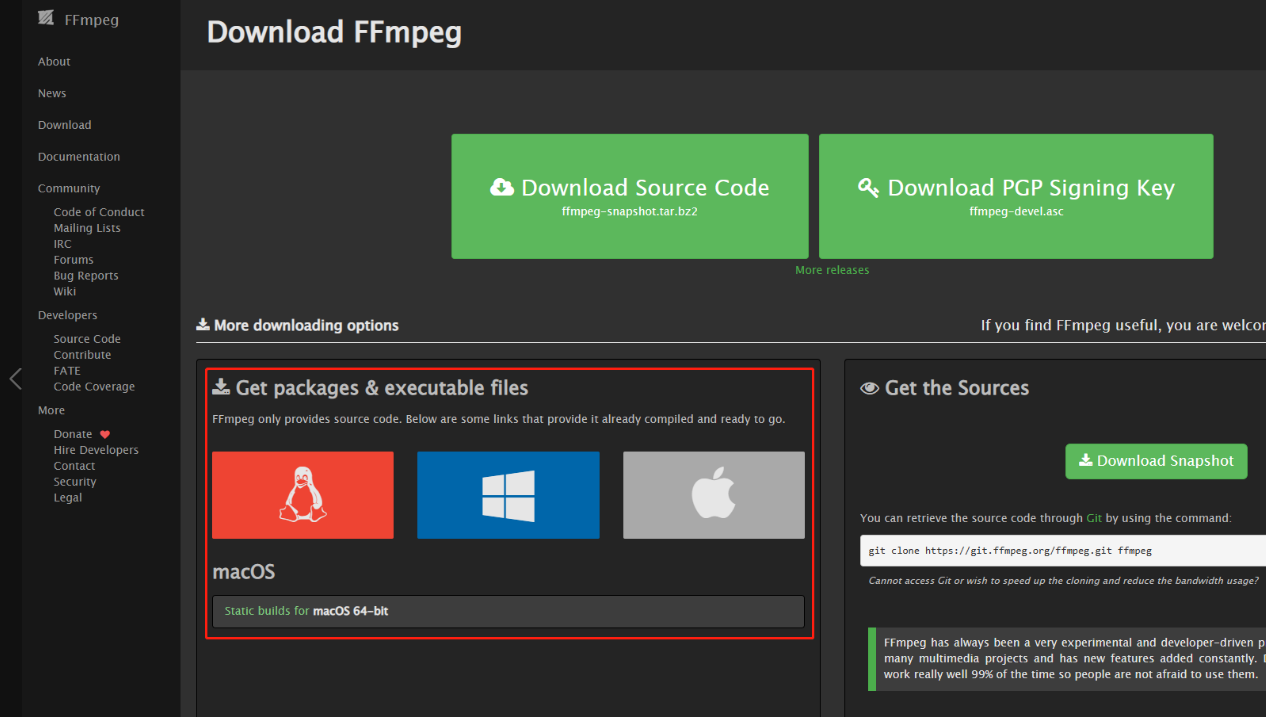Open Code Coverage under Developers
Screen dimensions: 1266x717
click(94, 387)
